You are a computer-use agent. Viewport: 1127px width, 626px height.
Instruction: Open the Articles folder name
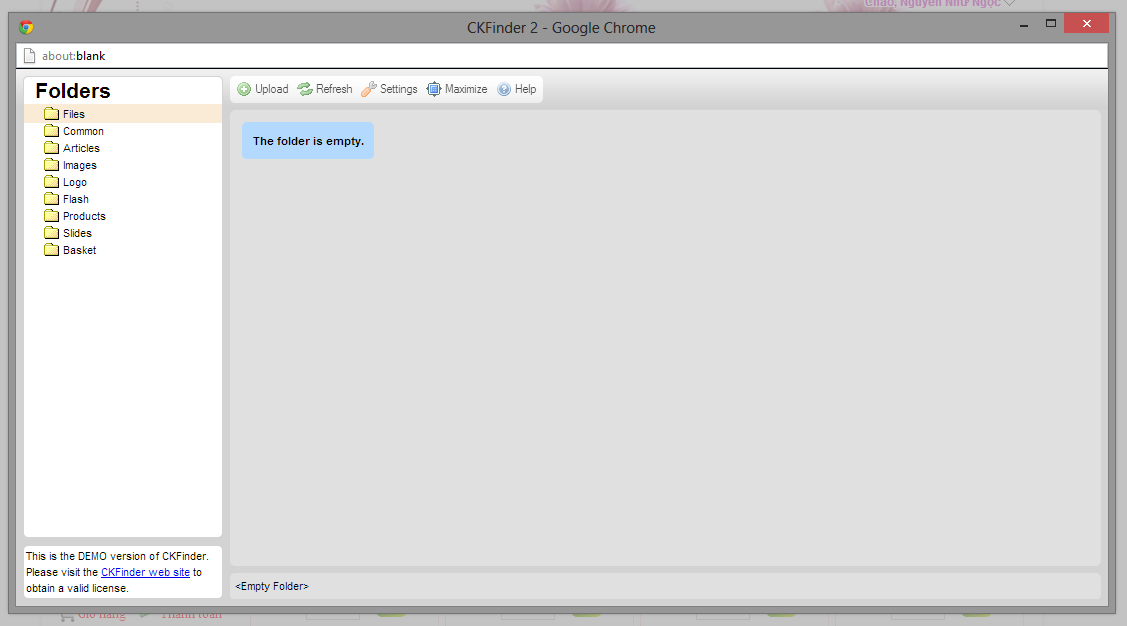click(81, 148)
